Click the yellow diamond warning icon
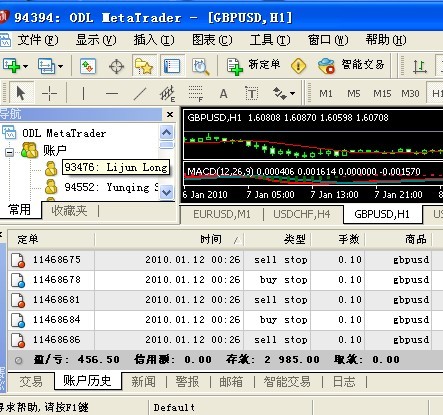443x415 pixels. coord(298,66)
